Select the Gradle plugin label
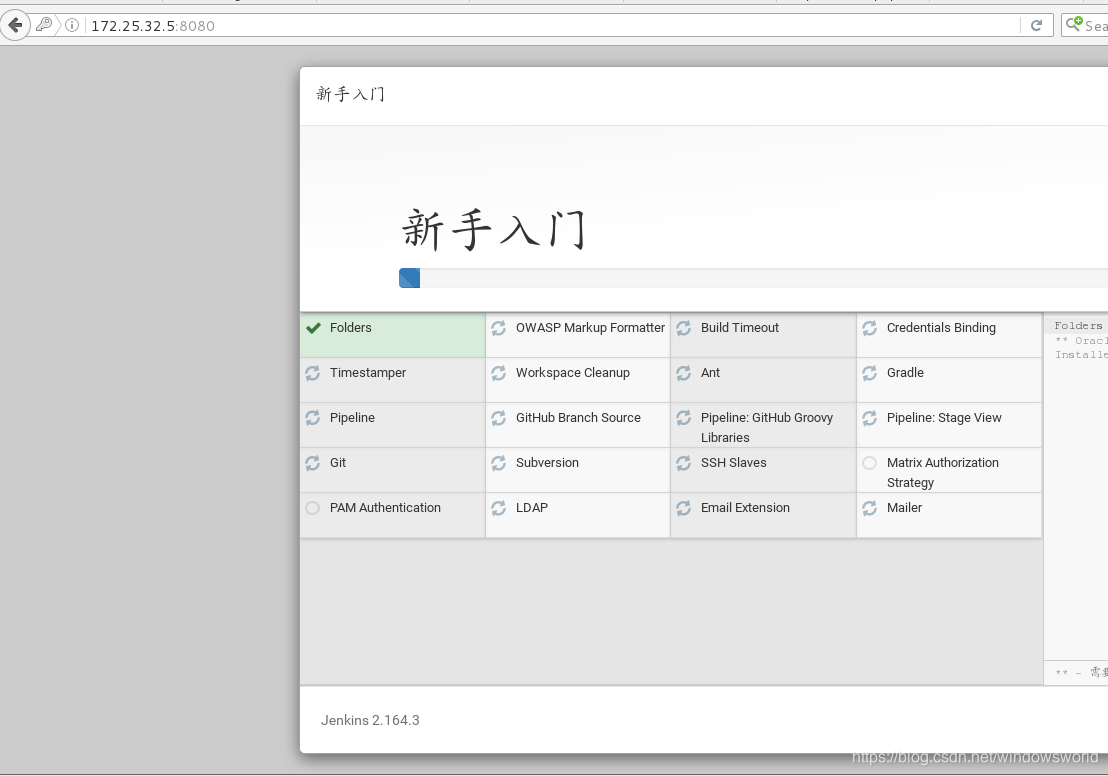The width and height of the screenshot is (1108, 776). pos(905,373)
